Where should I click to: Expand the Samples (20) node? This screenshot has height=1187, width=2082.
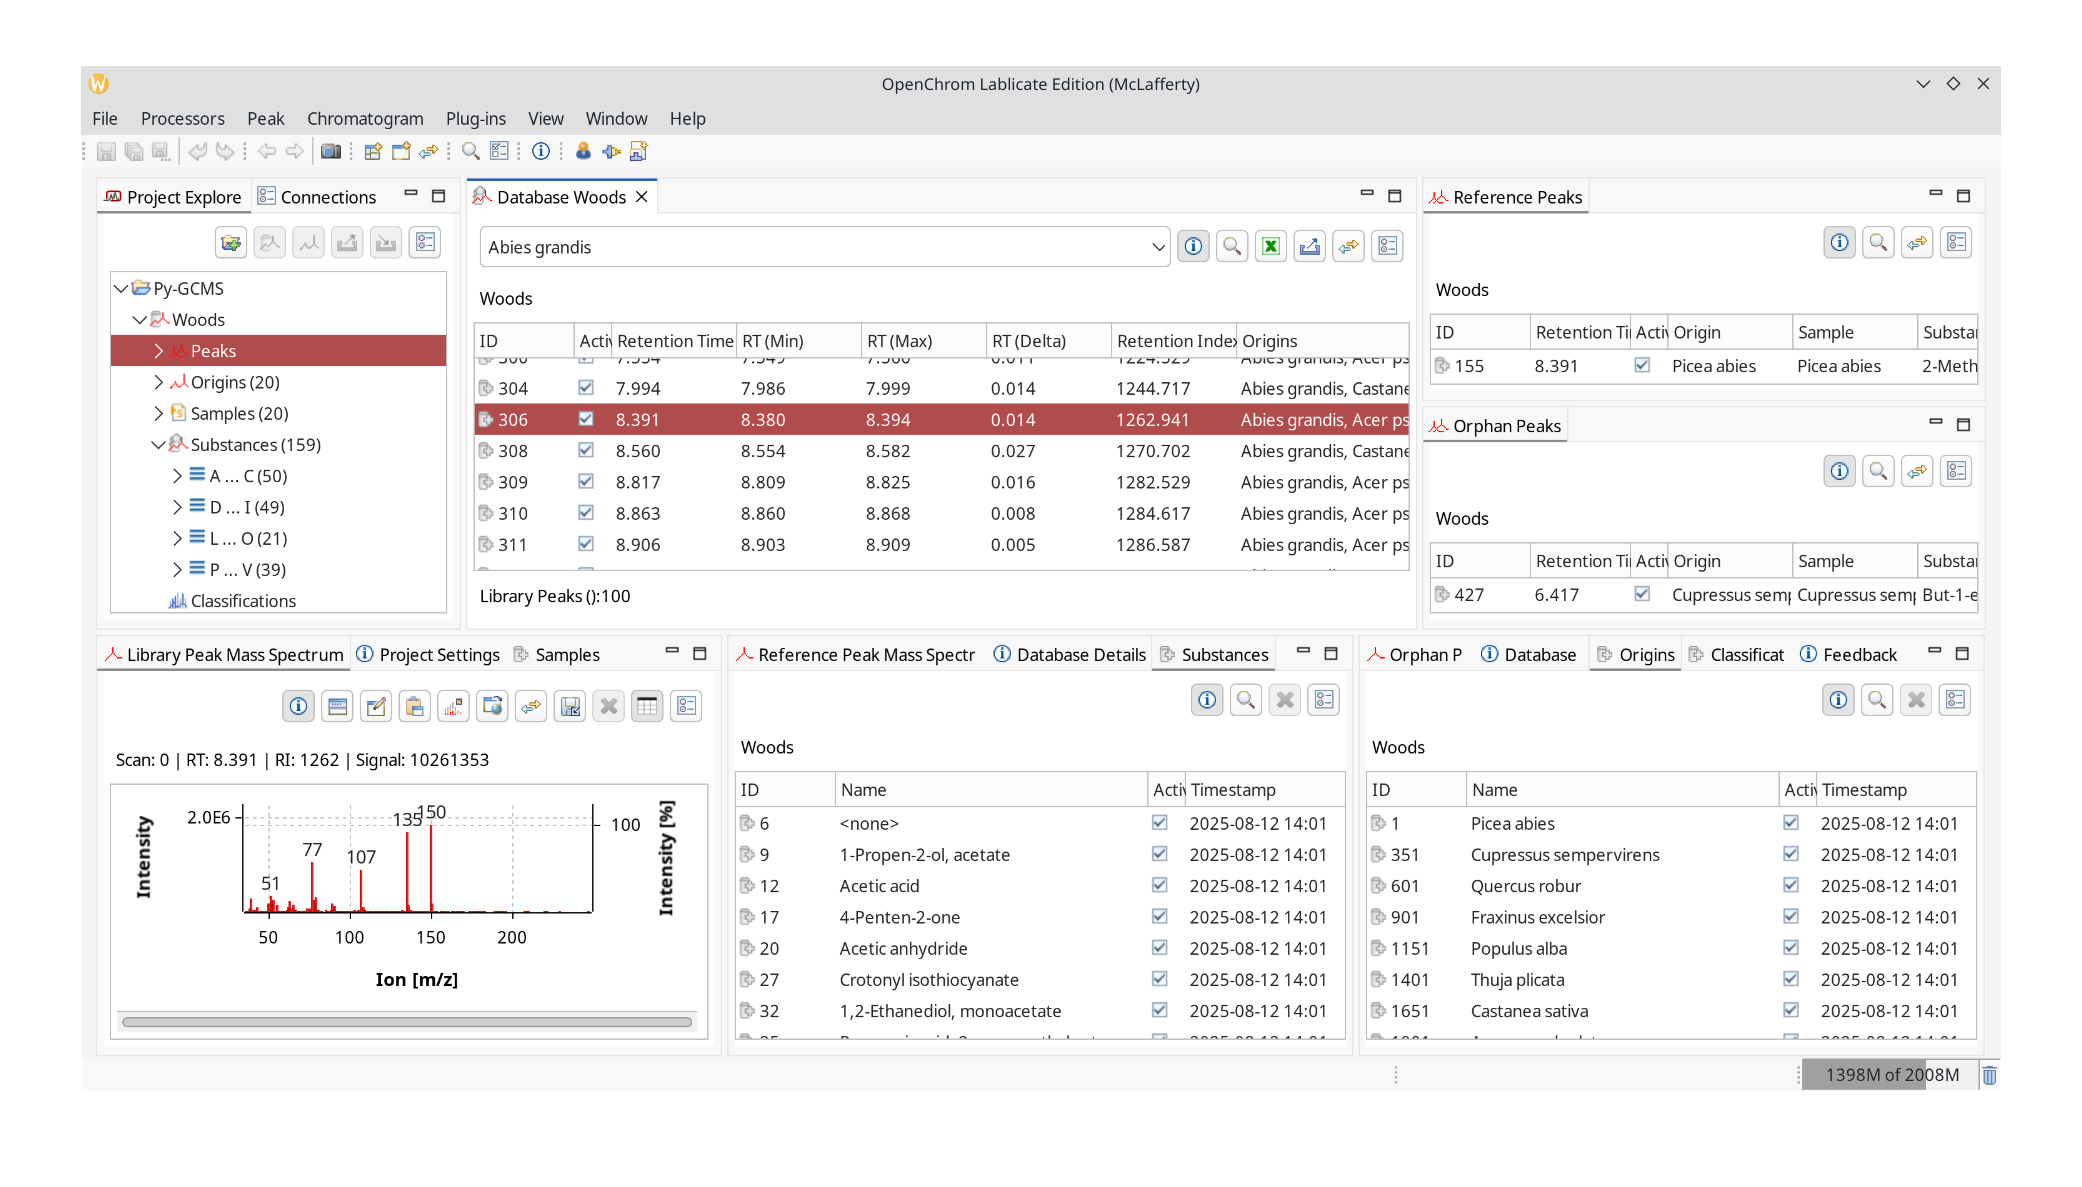(x=158, y=414)
